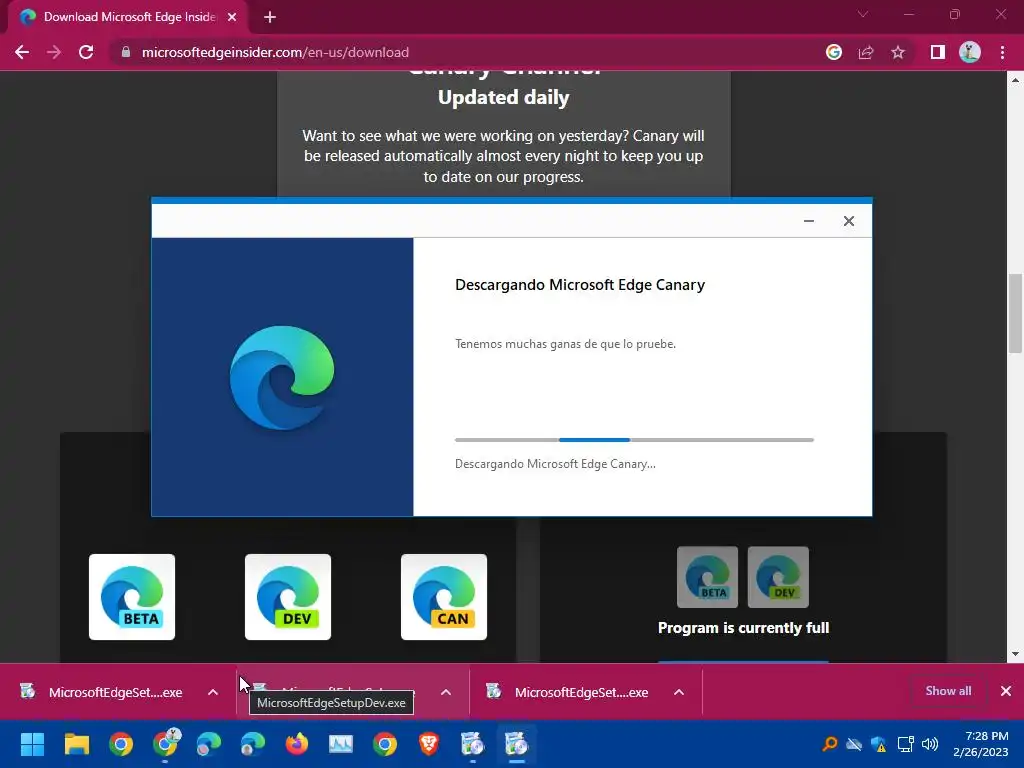1024x768 pixels.
Task: Click the OneDrive cloud tray icon
Action: (854, 744)
